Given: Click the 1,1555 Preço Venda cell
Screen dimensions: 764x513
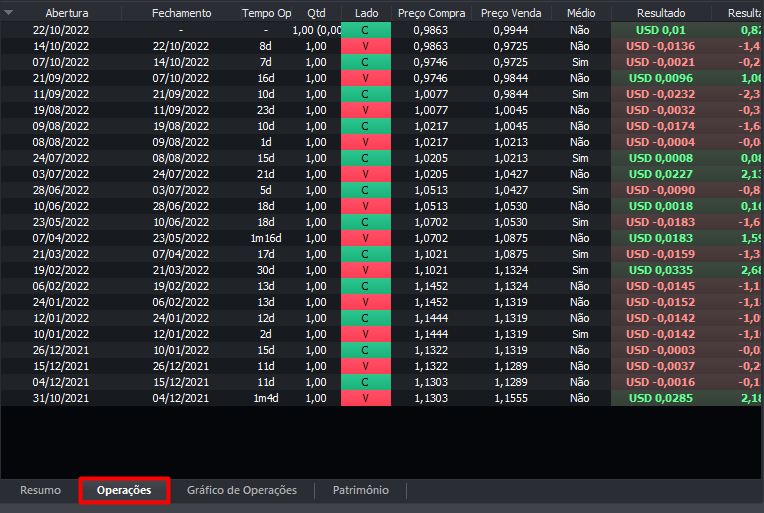Looking at the screenshot, I should click(511, 398).
